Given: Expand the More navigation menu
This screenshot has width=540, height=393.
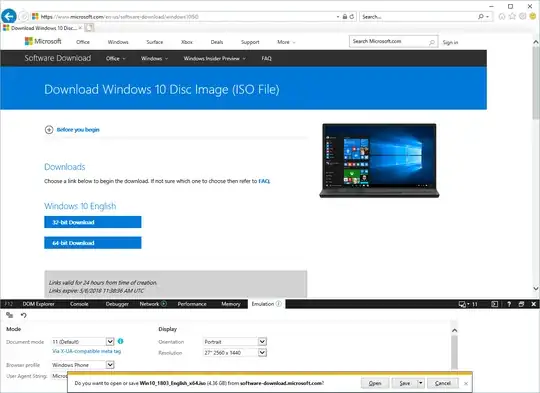Looking at the screenshot, I should click(286, 42).
